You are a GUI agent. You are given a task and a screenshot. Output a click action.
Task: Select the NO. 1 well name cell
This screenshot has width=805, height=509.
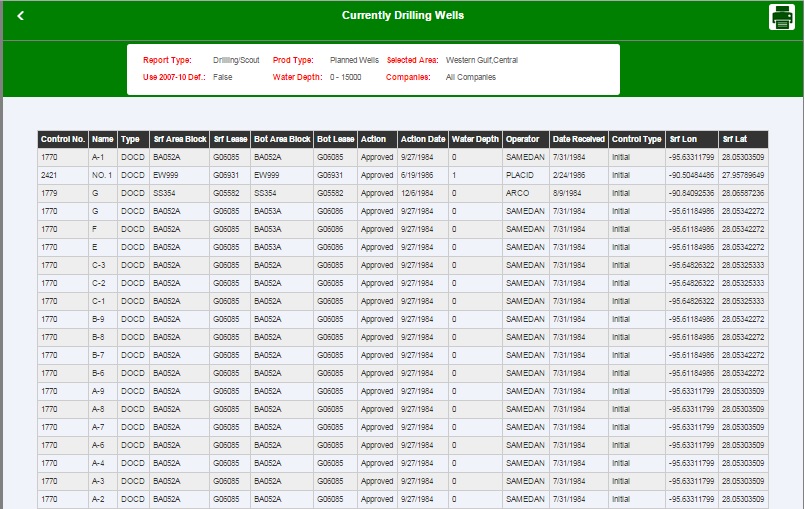[103, 175]
